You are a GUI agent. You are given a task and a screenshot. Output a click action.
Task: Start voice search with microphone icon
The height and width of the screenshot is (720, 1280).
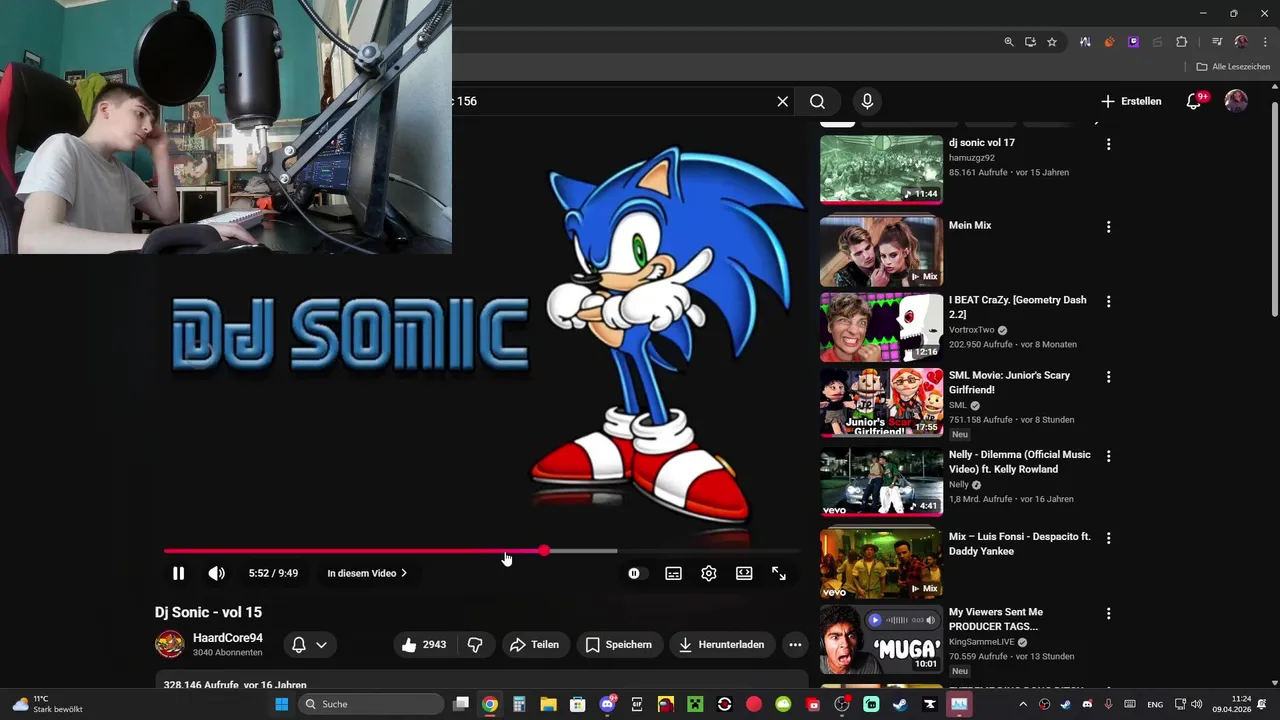click(x=867, y=101)
